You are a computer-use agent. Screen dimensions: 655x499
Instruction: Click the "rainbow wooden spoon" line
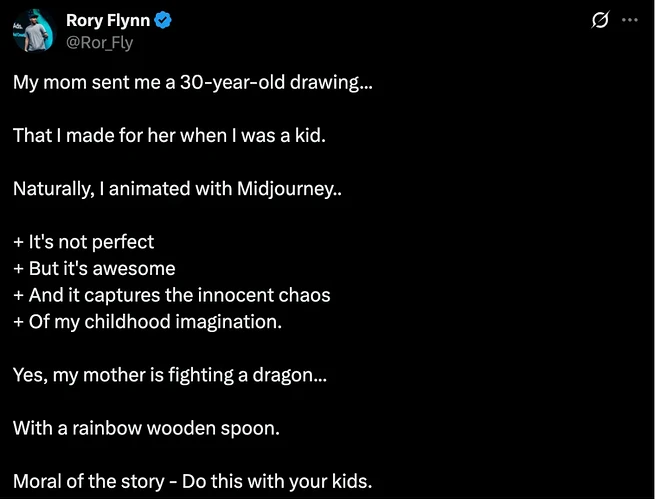pos(146,428)
